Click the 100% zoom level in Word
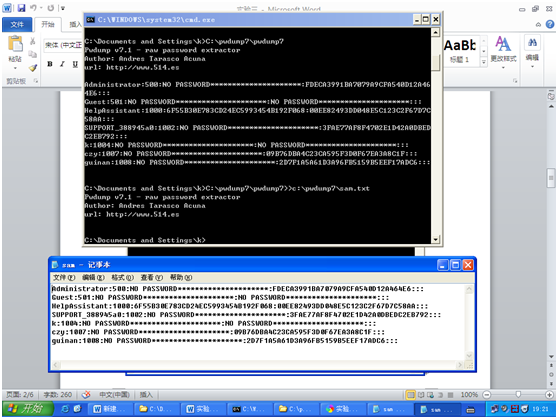Image resolution: width=558 pixels, height=419 pixels. [469, 394]
